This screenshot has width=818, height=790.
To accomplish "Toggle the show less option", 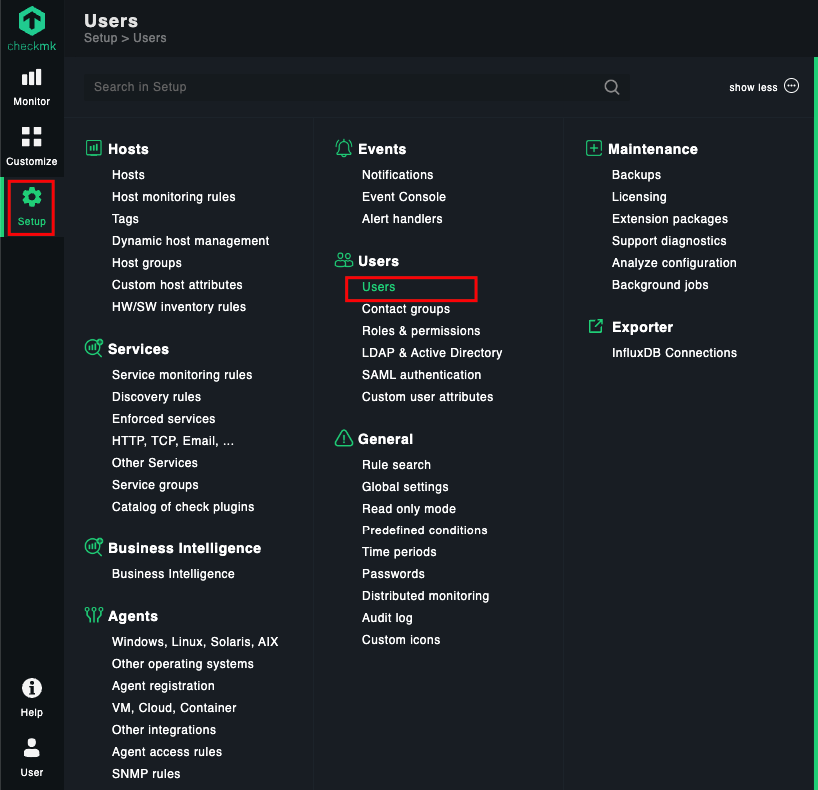I will click(763, 87).
